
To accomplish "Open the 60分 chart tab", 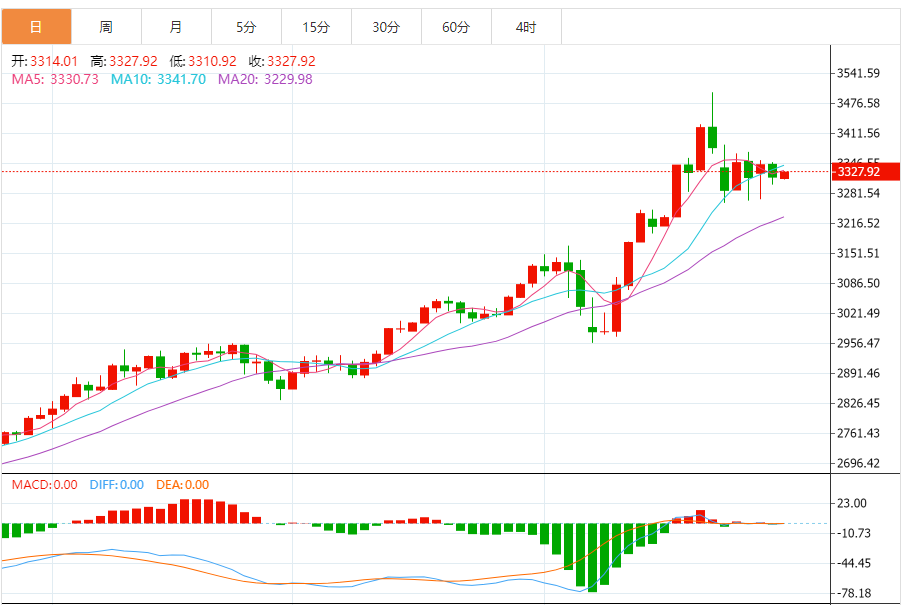I will [457, 26].
